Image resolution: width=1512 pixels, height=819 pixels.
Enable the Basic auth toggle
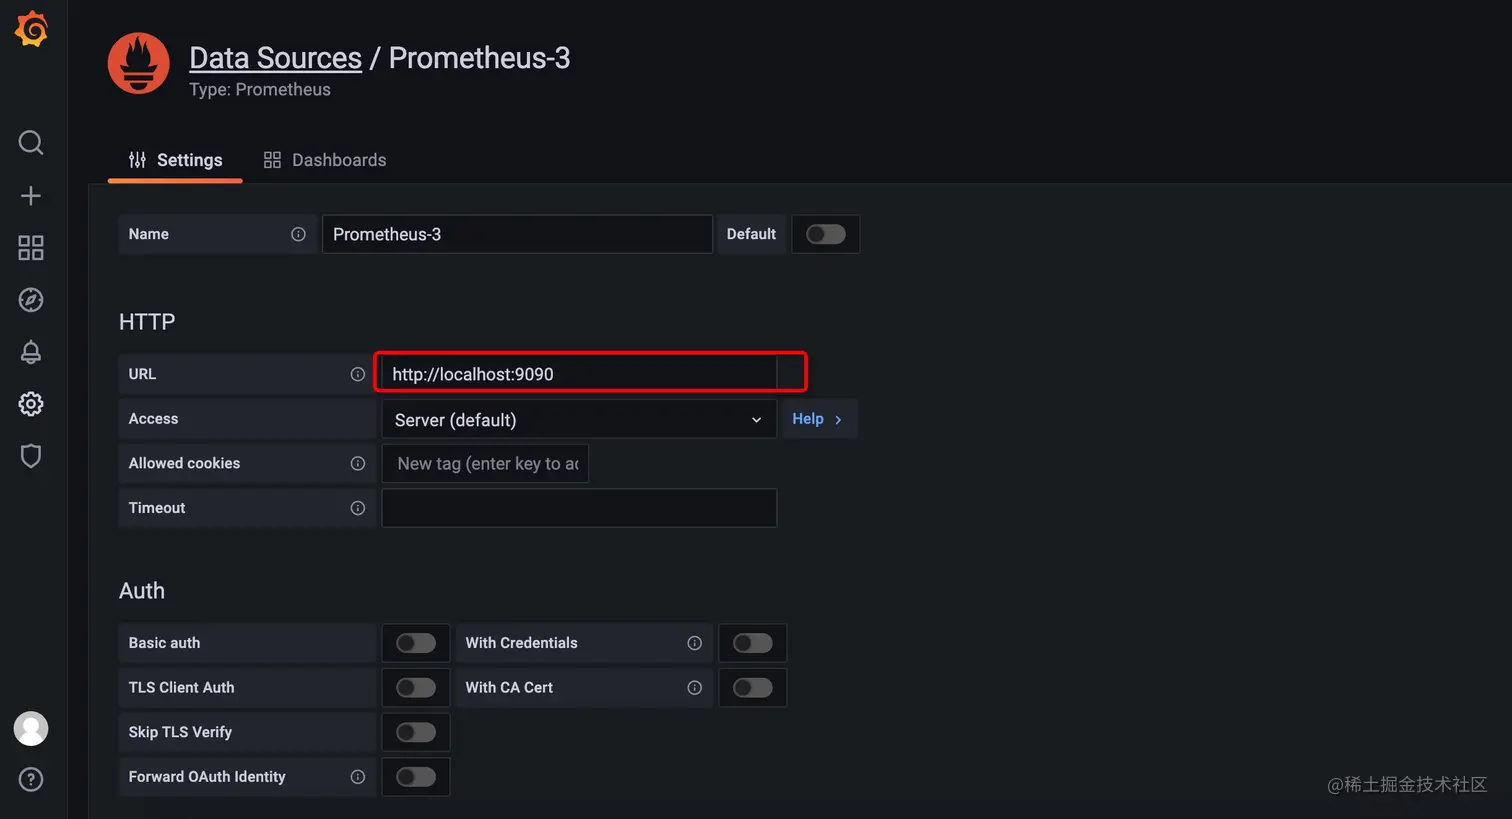[x=415, y=643]
